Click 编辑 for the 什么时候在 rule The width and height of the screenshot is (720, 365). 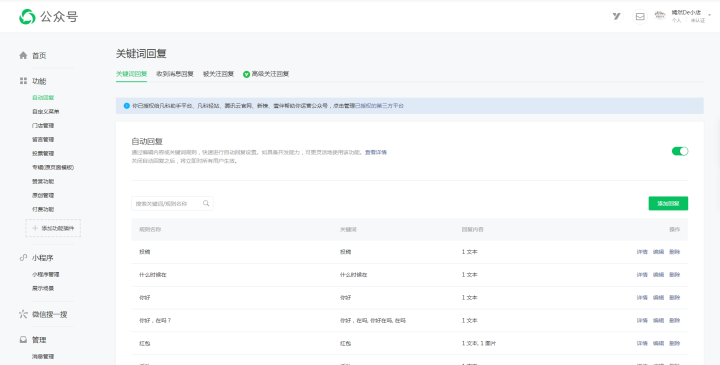[x=658, y=275]
